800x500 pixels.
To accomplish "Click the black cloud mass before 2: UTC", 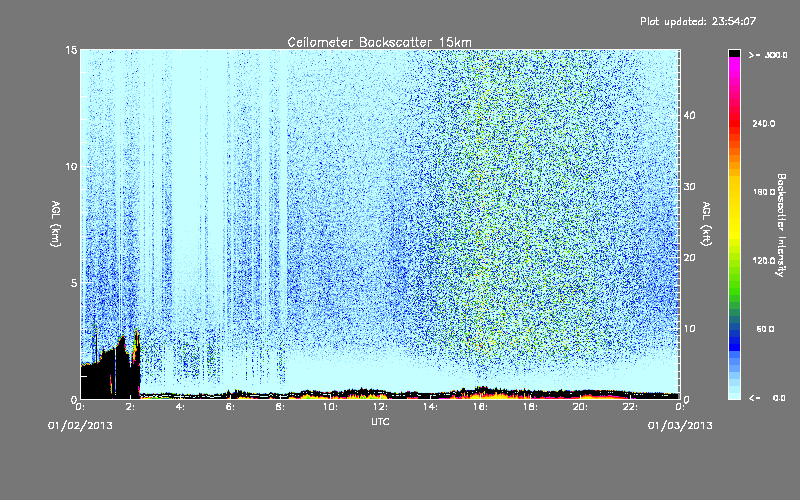I will click(x=110, y=372).
